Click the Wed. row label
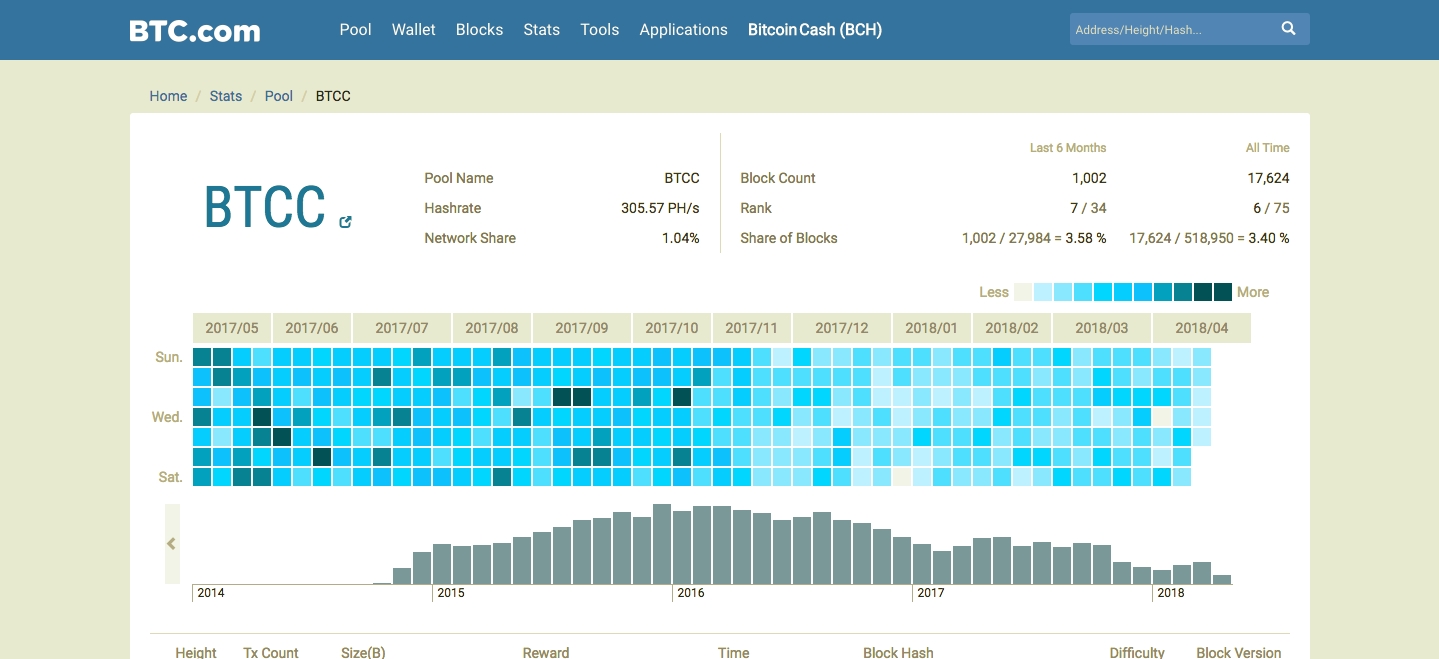 167,417
